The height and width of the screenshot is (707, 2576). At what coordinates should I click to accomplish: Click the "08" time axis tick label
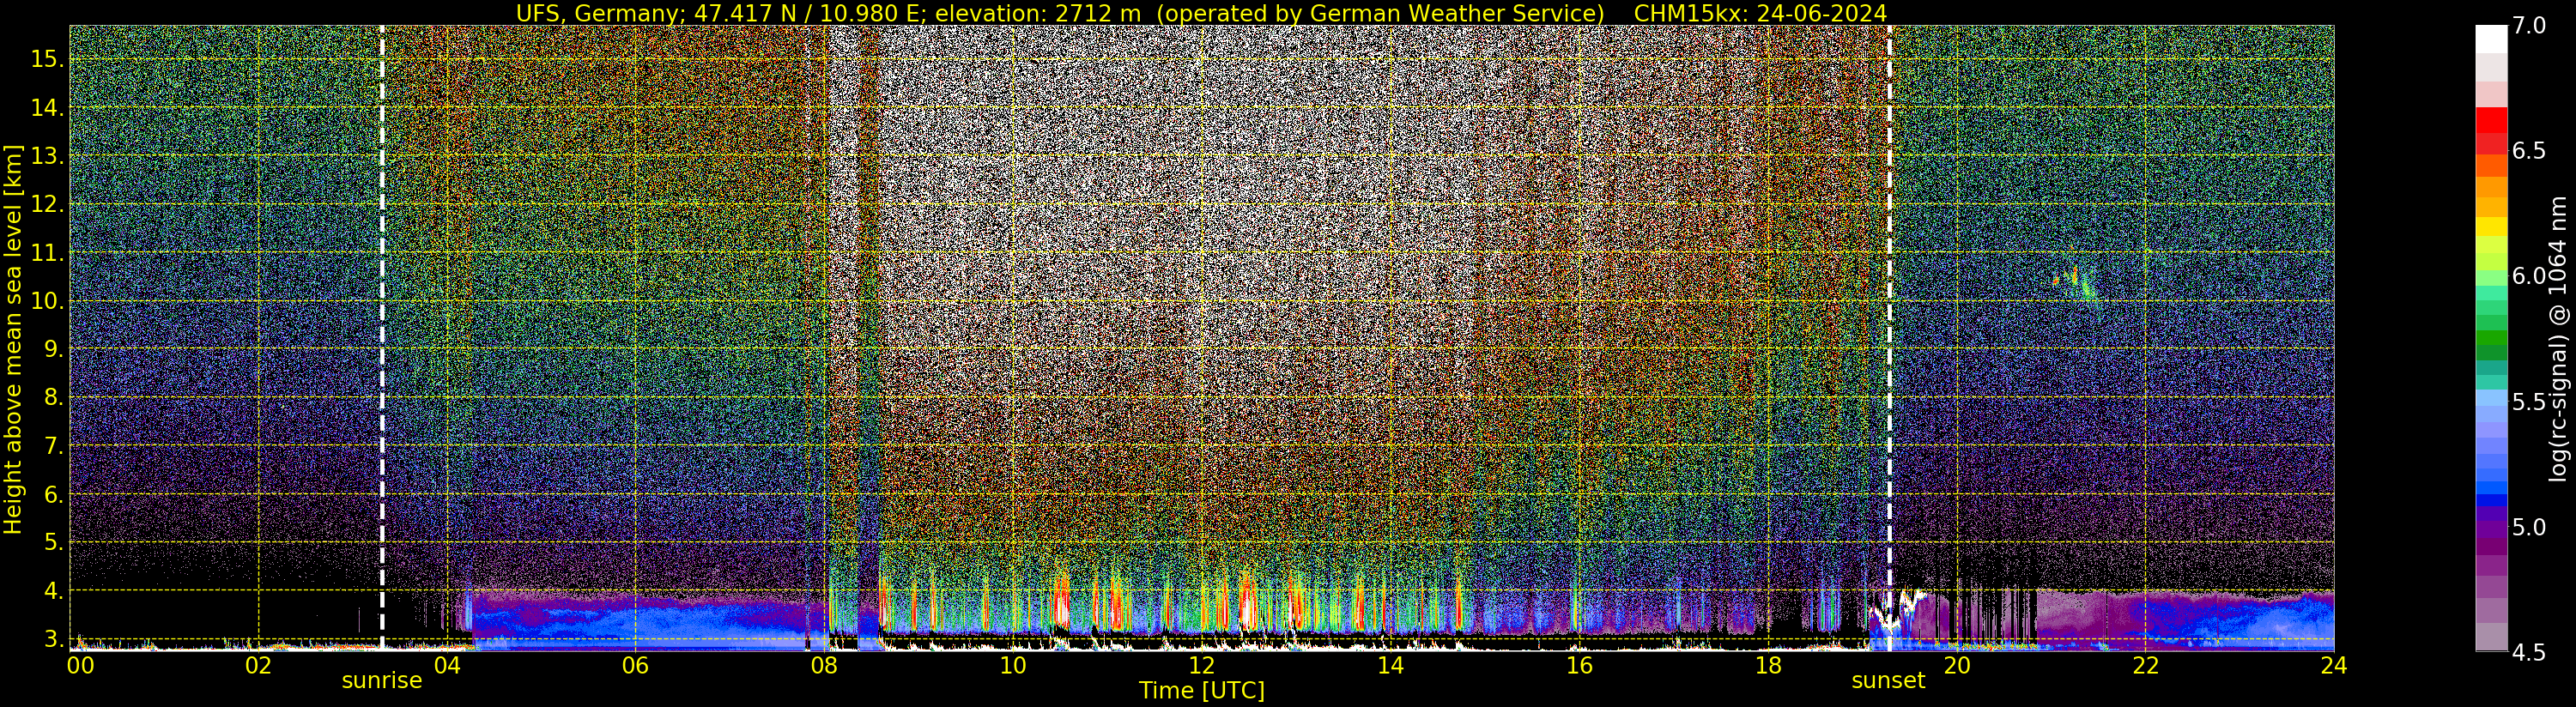824,665
